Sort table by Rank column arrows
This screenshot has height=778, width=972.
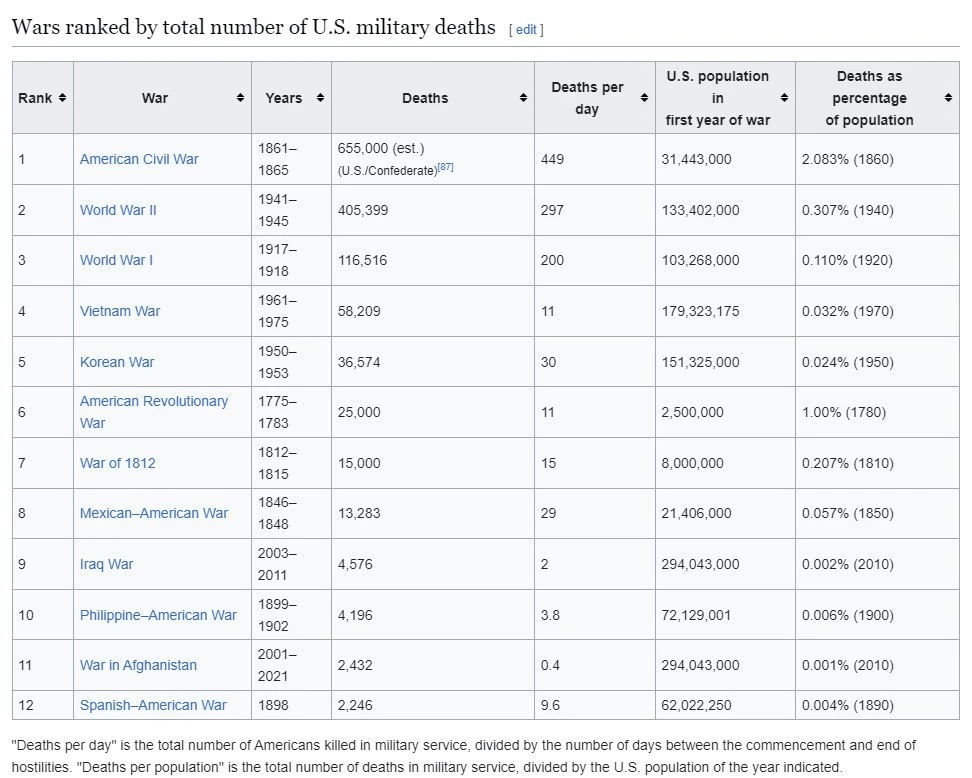click(62, 98)
